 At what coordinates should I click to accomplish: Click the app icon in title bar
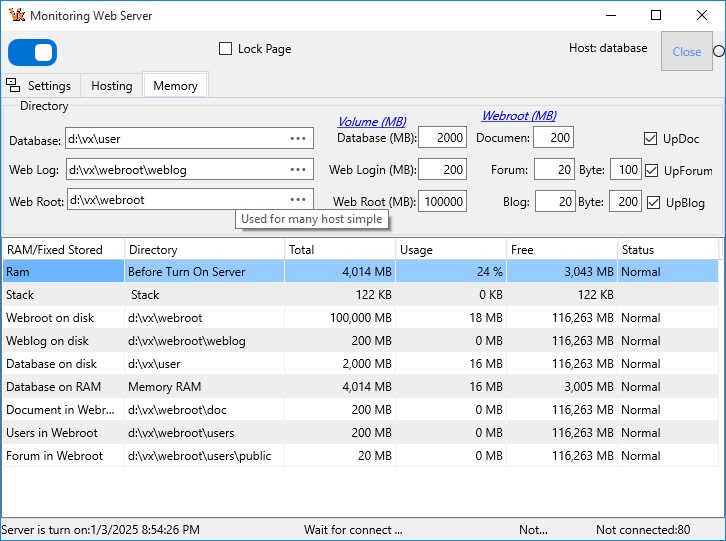tap(14, 16)
